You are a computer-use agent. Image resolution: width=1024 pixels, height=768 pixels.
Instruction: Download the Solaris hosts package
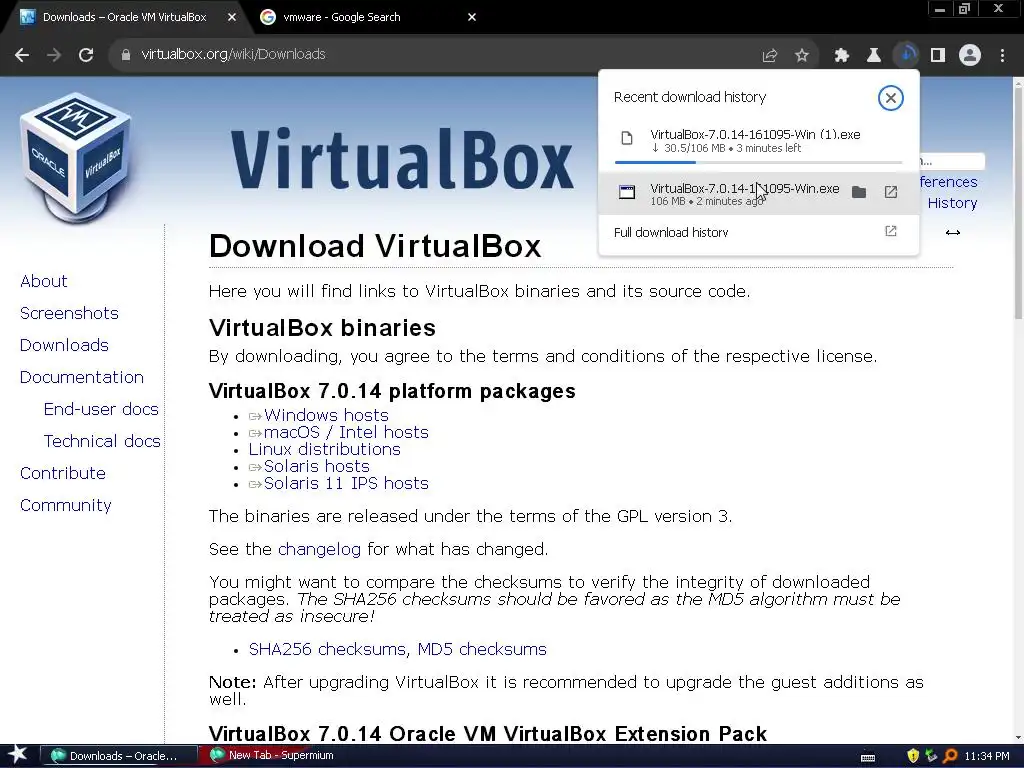coord(317,466)
